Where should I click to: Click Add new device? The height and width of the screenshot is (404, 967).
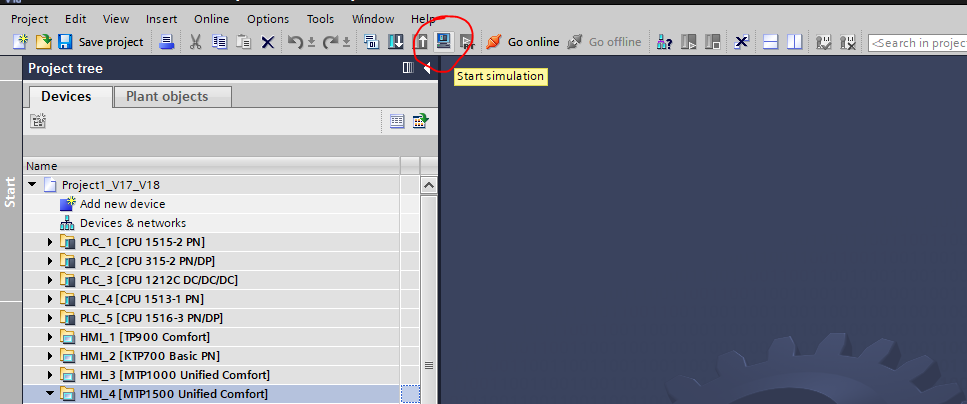tap(123, 204)
